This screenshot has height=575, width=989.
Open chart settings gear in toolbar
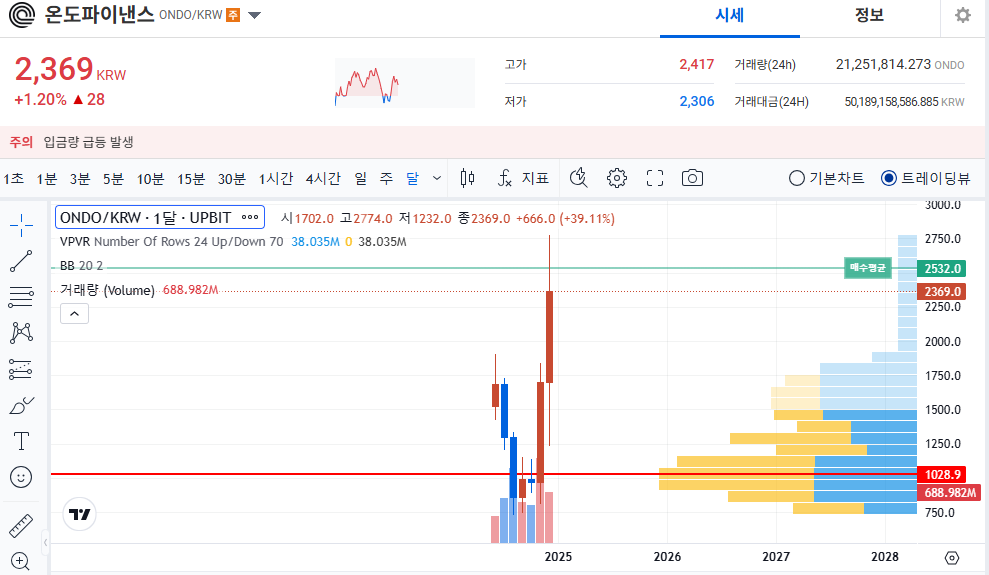(x=617, y=178)
